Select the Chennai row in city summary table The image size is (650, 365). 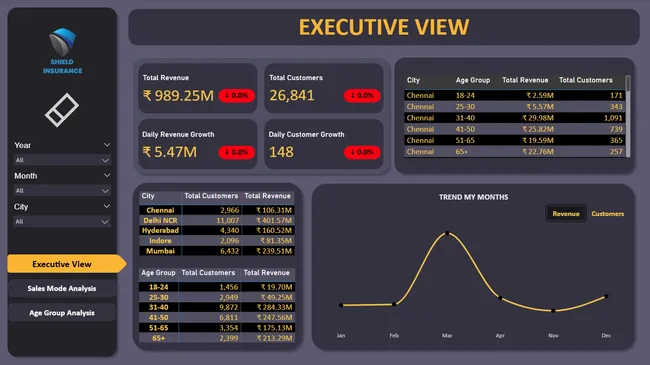coord(217,210)
